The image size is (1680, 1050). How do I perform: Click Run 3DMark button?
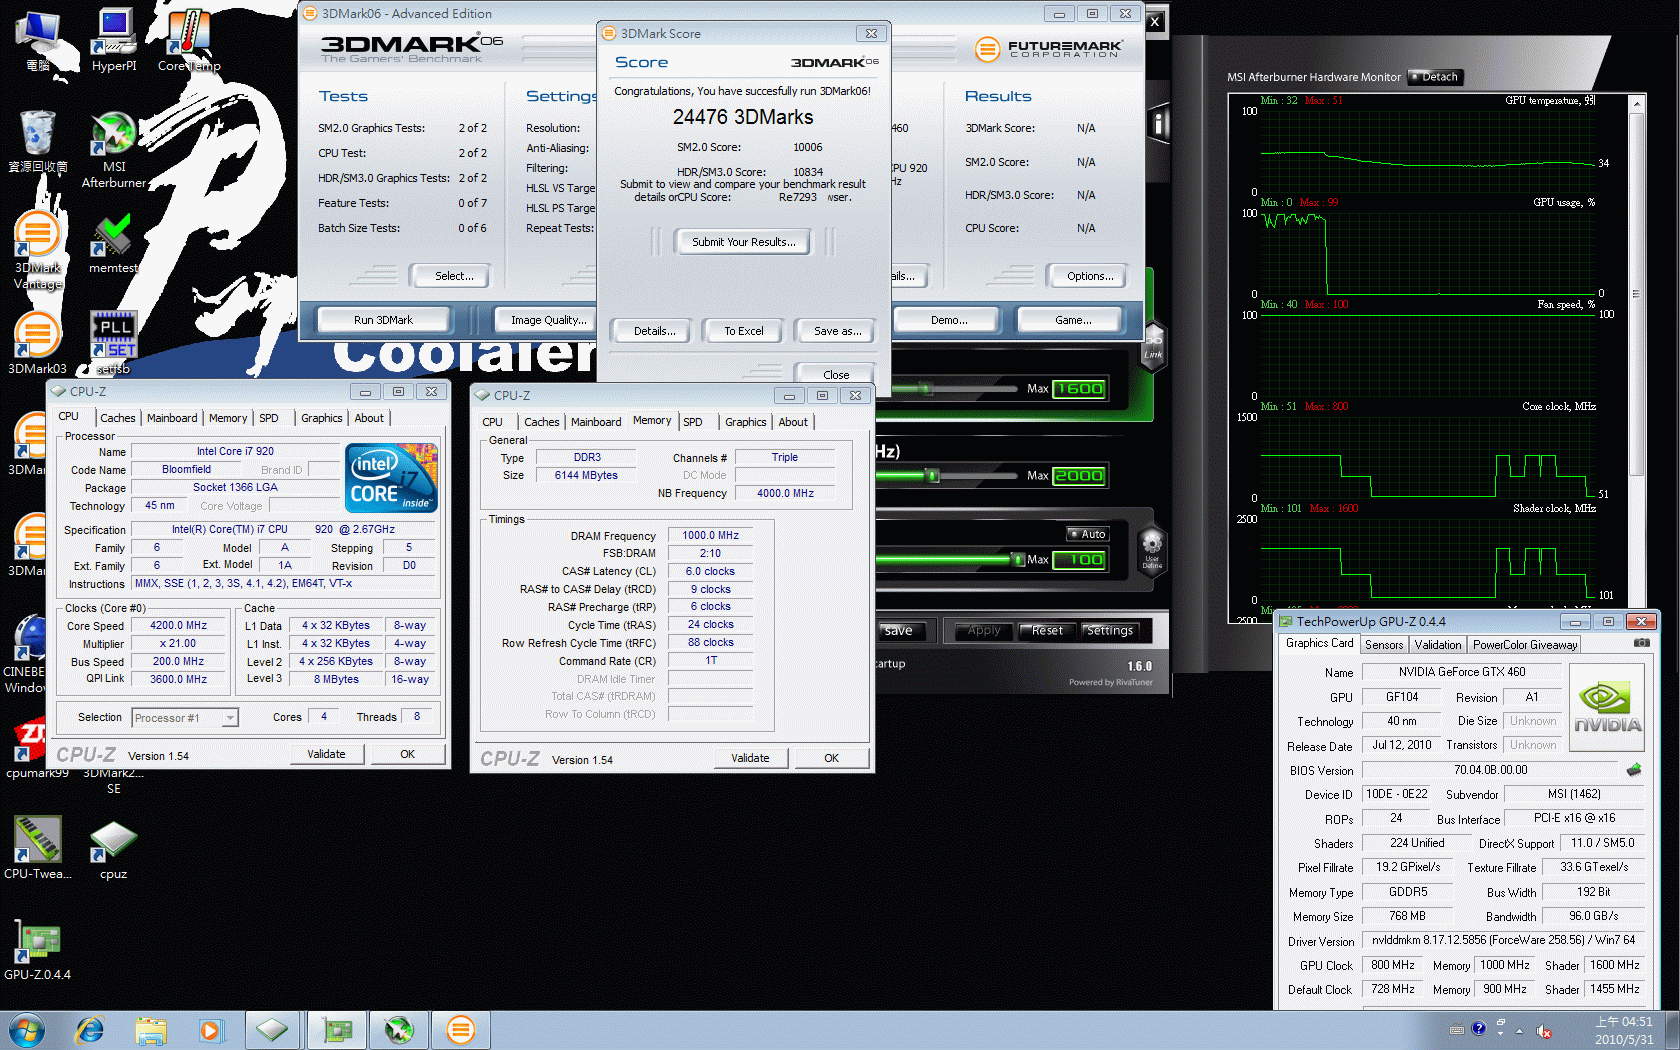pos(383,320)
